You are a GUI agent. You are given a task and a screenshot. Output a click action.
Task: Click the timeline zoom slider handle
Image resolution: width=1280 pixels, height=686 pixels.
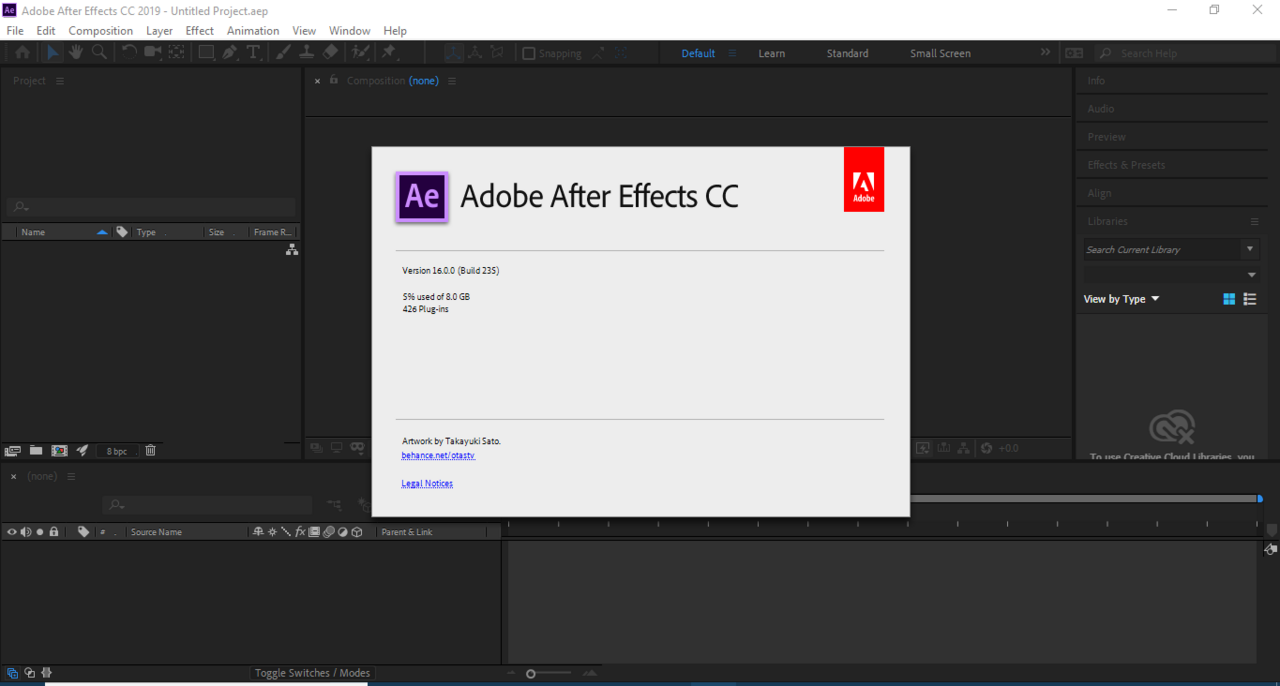pos(531,674)
